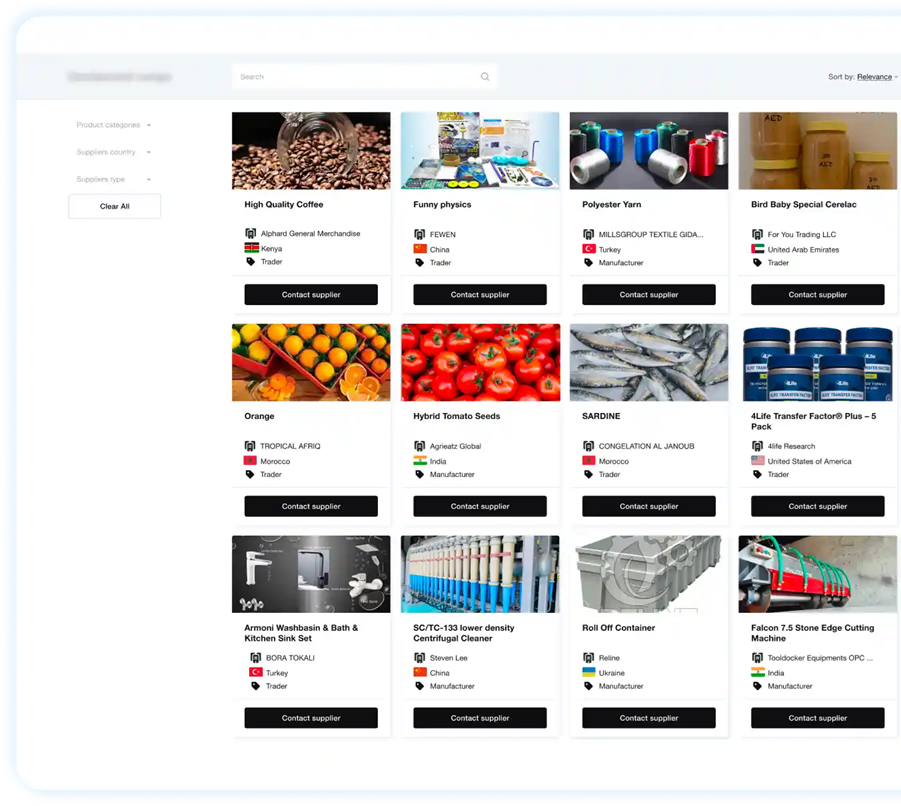
Task: Open the Bird Baby Special Cerelac title link
Action: (x=804, y=205)
